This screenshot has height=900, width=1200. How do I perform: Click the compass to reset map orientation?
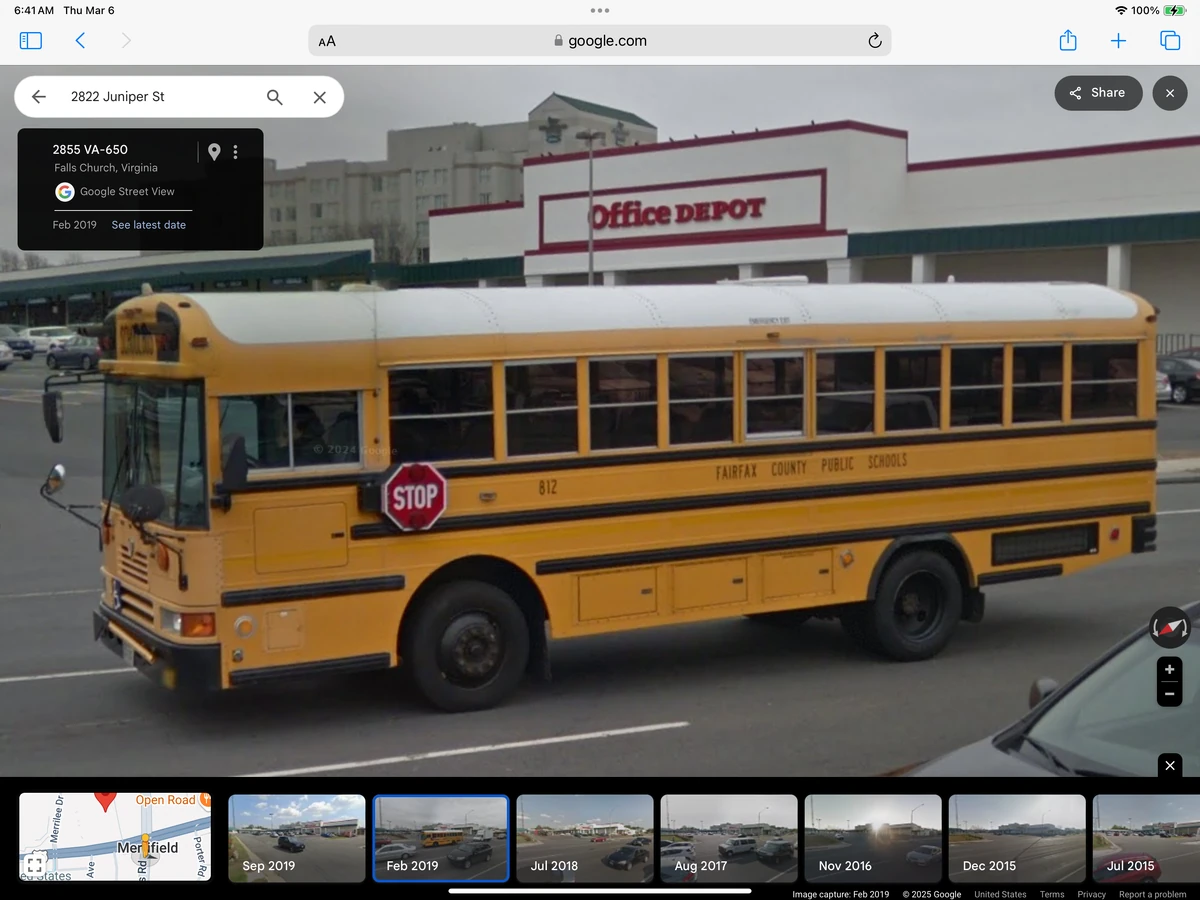(x=1168, y=627)
